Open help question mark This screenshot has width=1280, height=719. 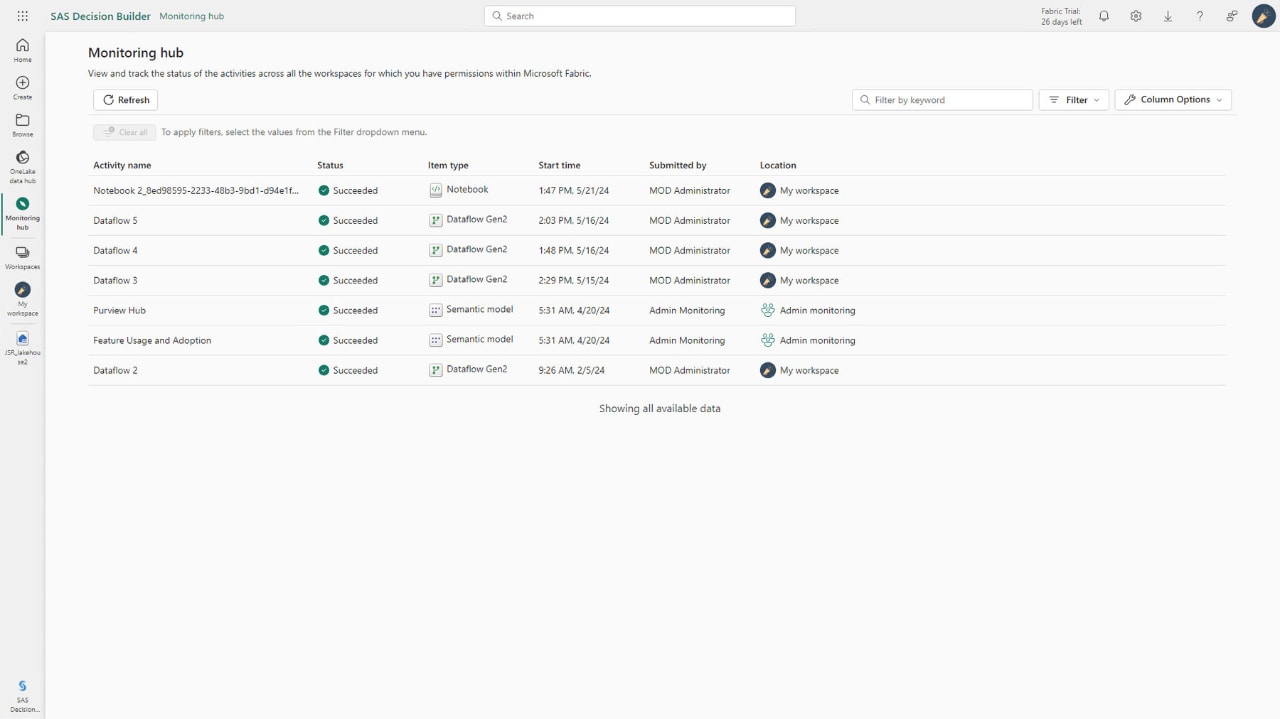pyautogui.click(x=1200, y=16)
